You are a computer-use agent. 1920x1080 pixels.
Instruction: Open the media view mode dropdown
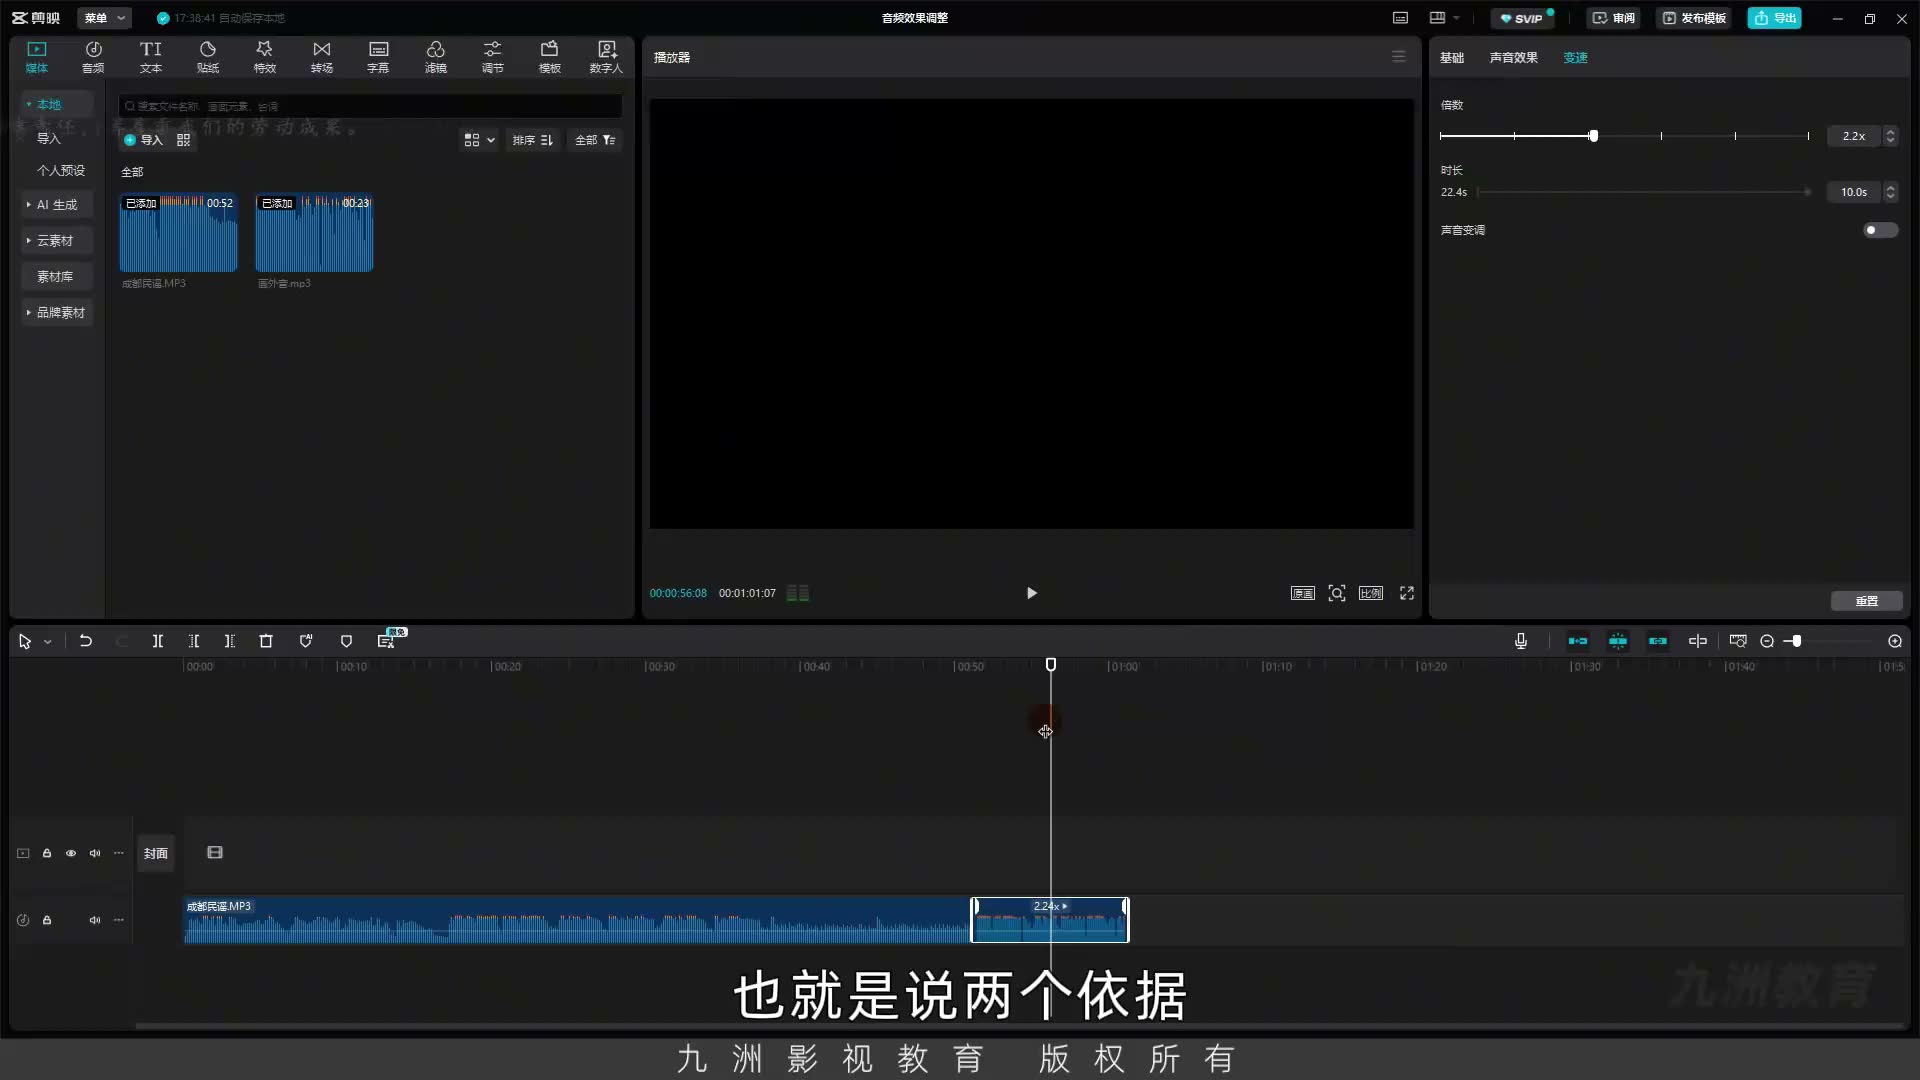click(x=479, y=140)
